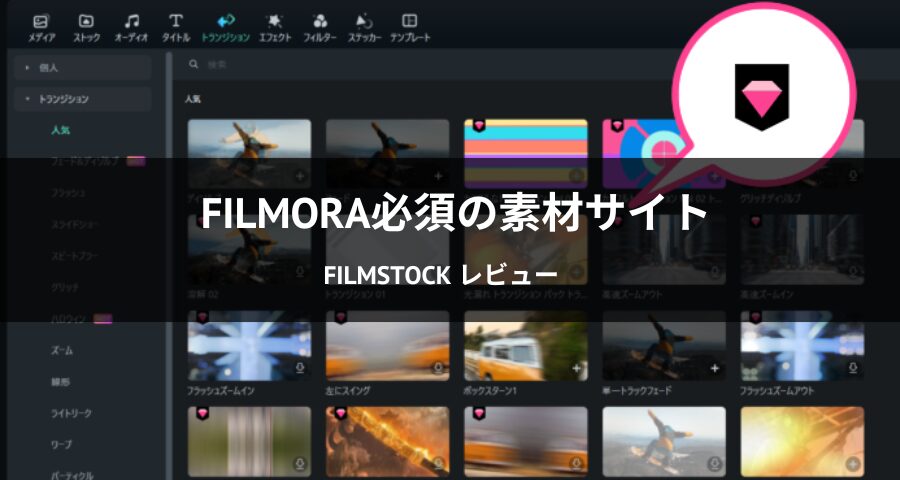Download the 左にスイング transition
This screenshot has width=900, height=480.
(438, 368)
